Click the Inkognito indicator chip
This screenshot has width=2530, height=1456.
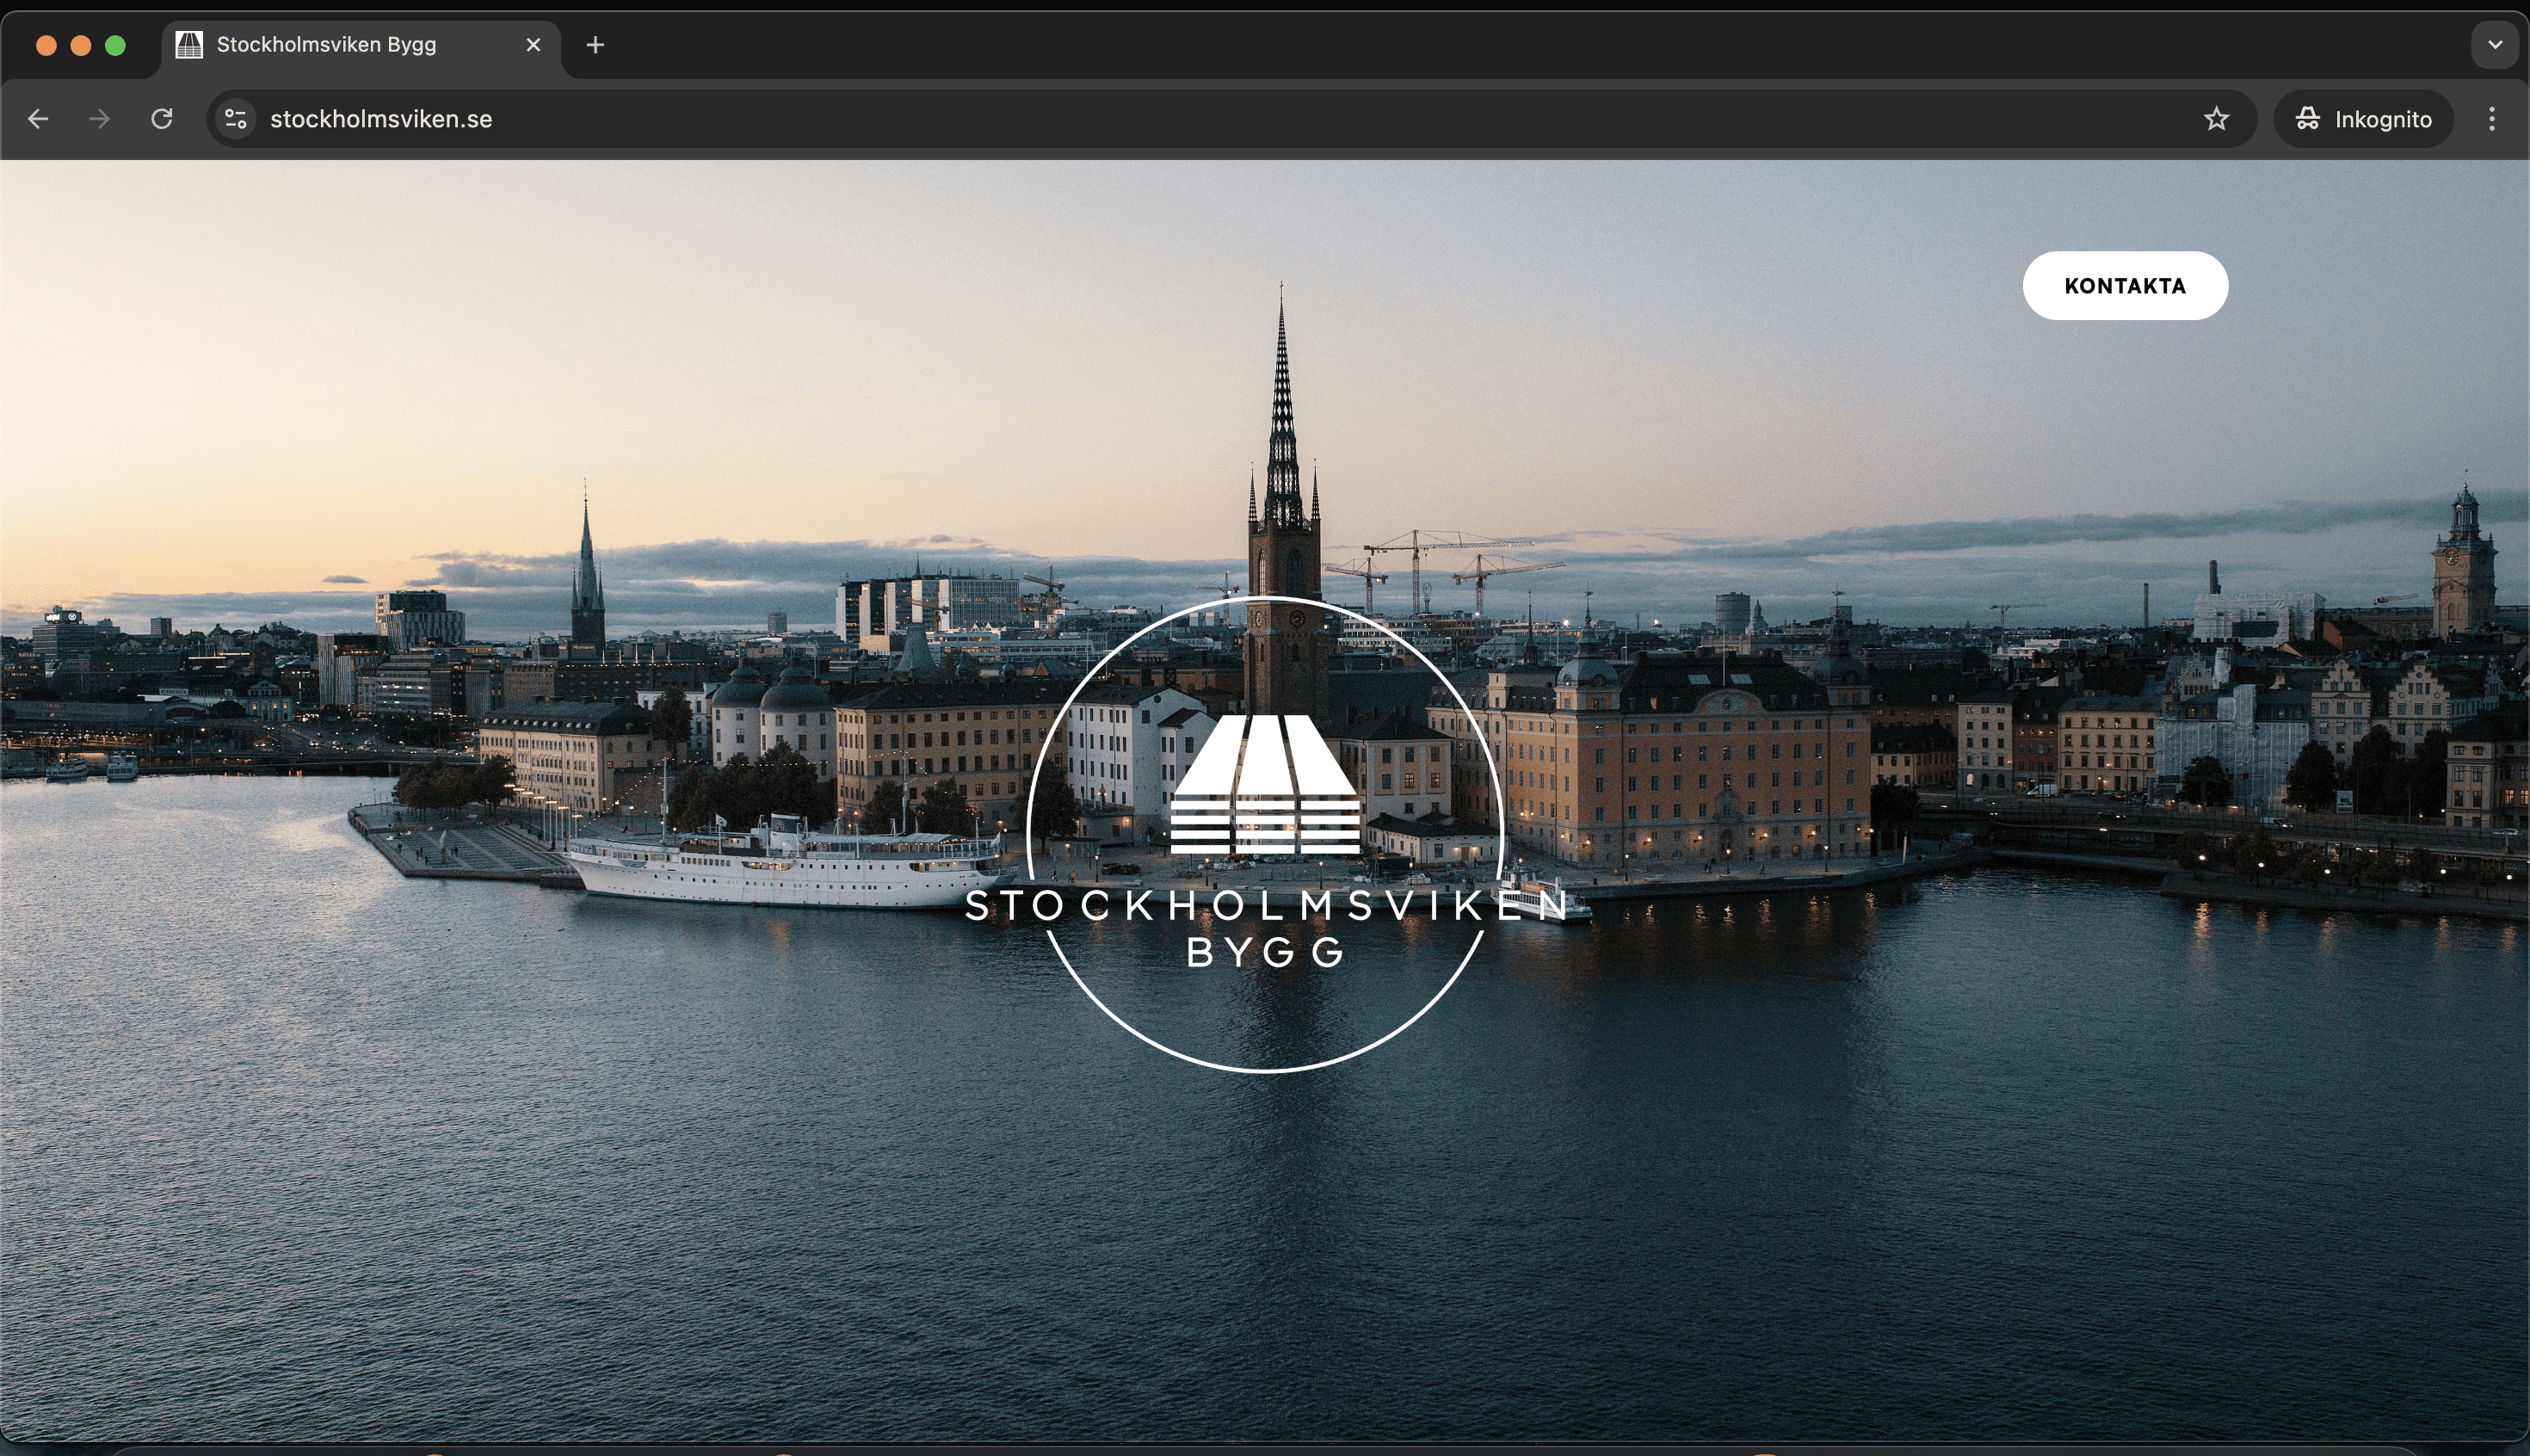(2363, 119)
